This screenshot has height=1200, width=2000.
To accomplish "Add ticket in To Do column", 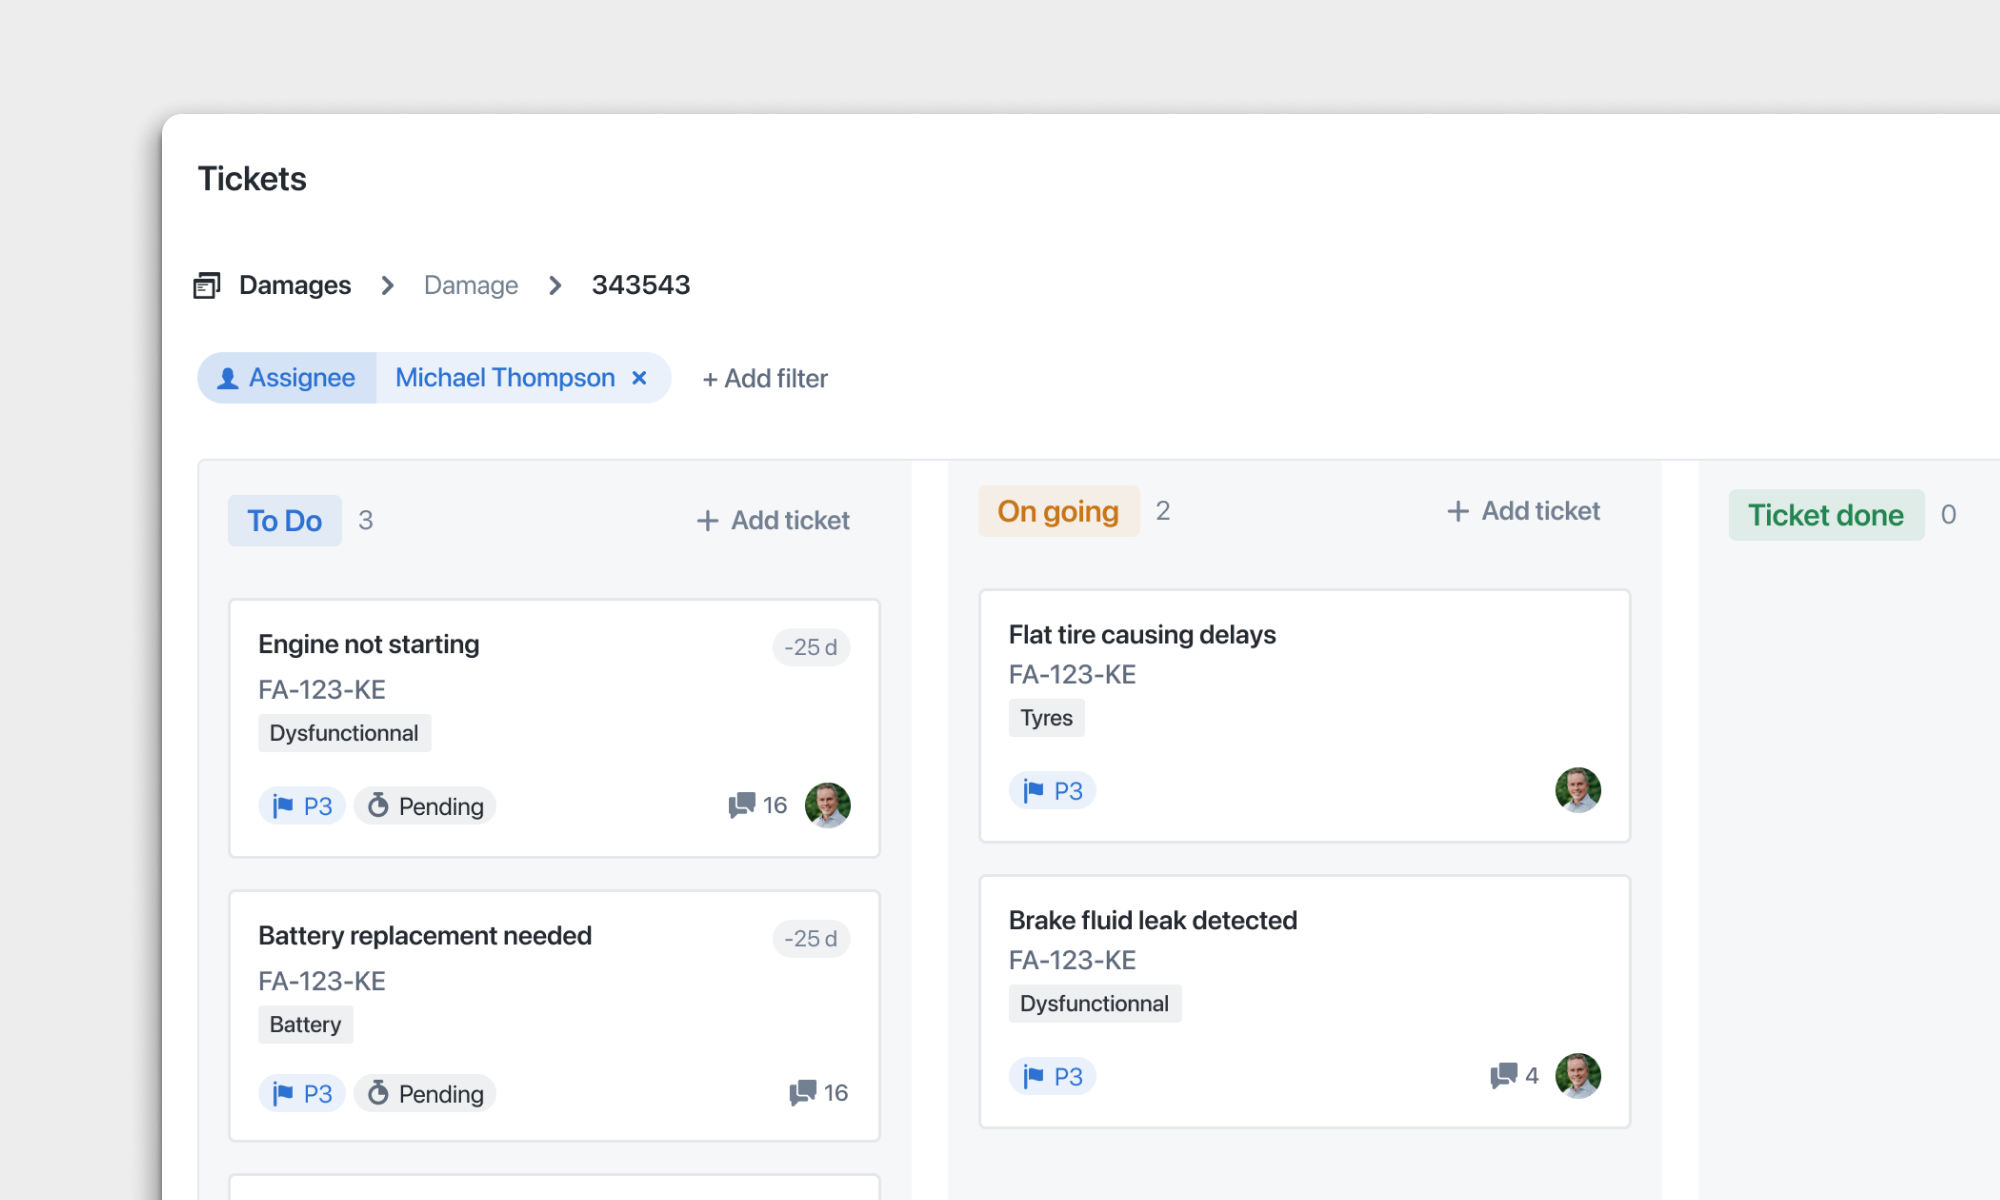I will pos(773,521).
